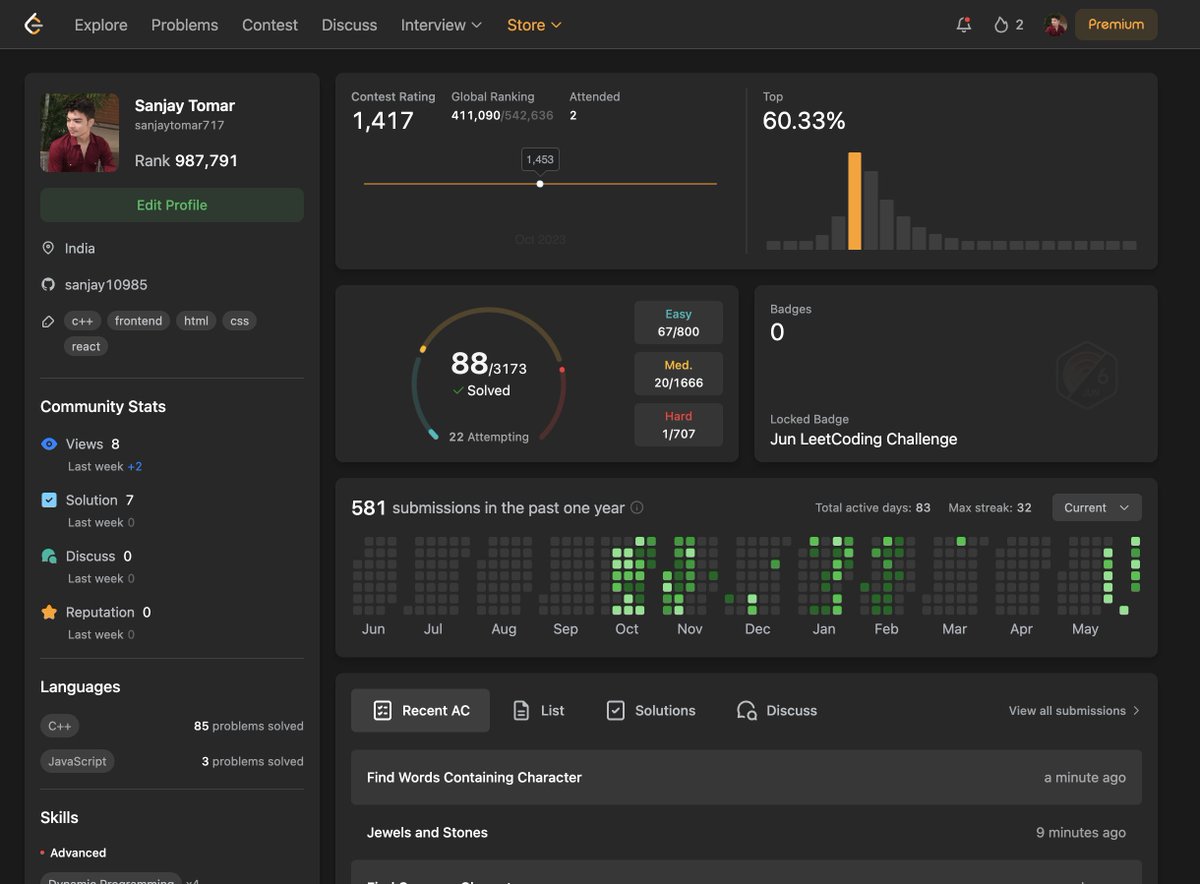Image resolution: width=1200 pixels, height=884 pixels.
Task: Select the Recent AC tab
Action: (420, 711)
